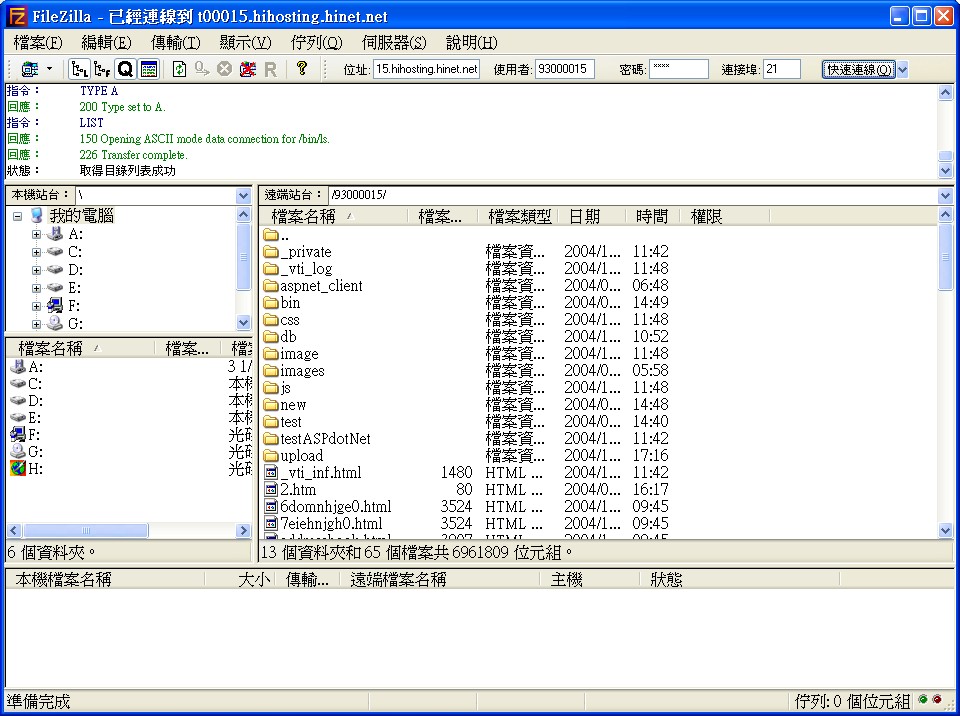Click the 密碼 password input field
This screenshot has height=716, width=960.
pyautogui.click(x=678, y=69)
